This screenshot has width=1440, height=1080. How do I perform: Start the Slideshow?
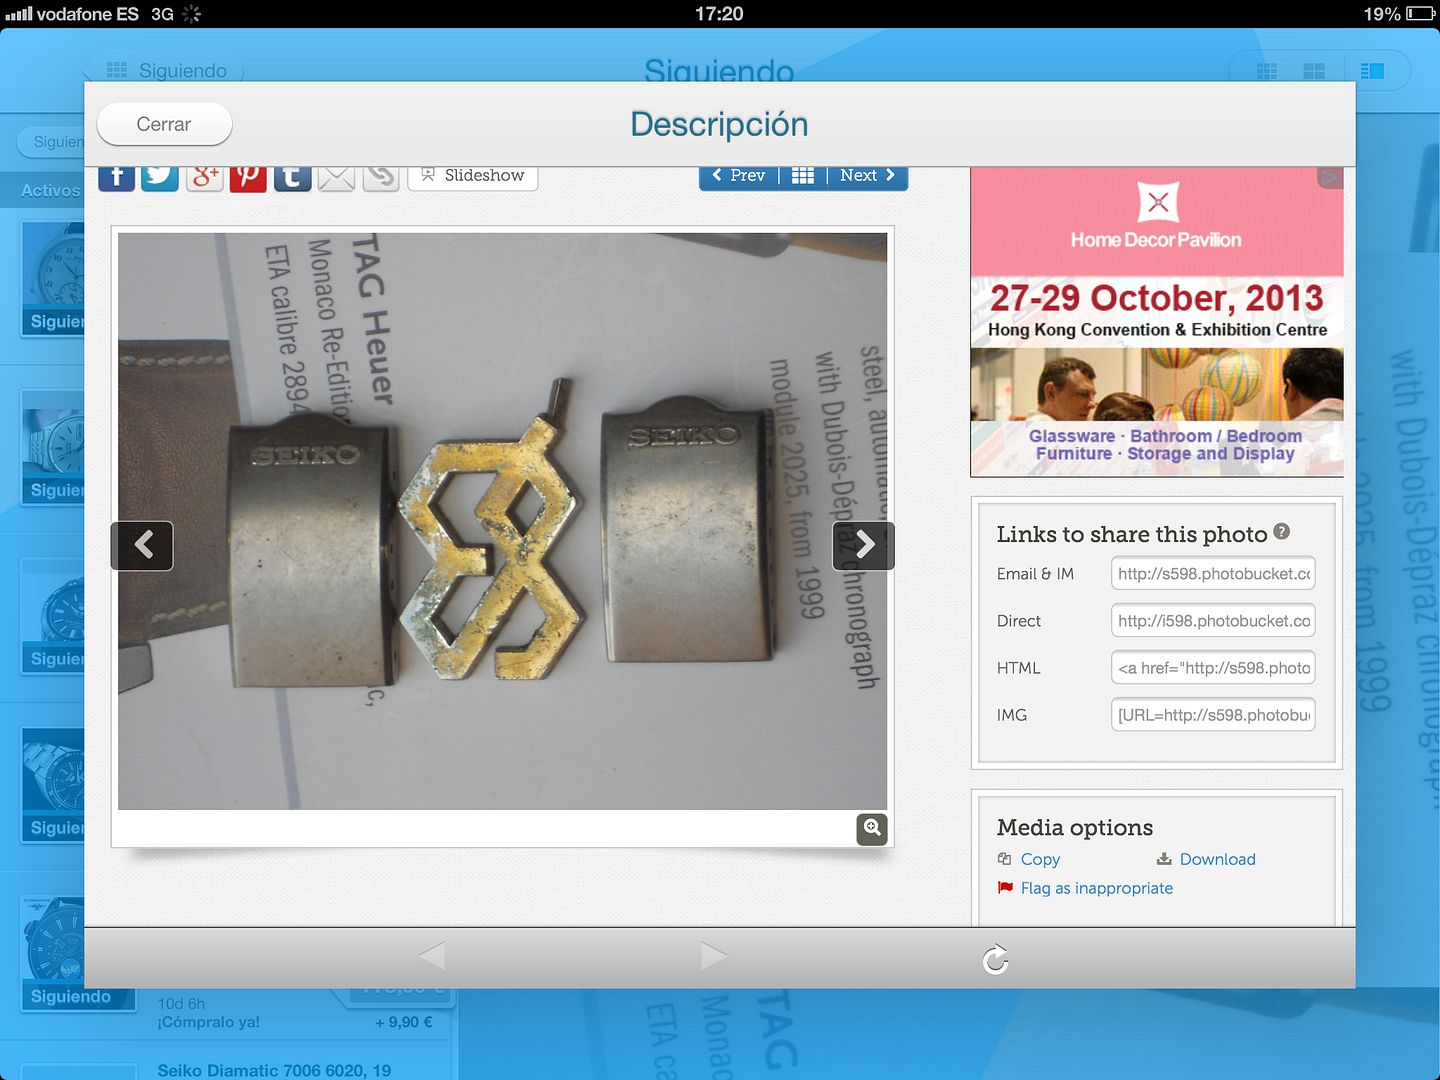[473, 176]
